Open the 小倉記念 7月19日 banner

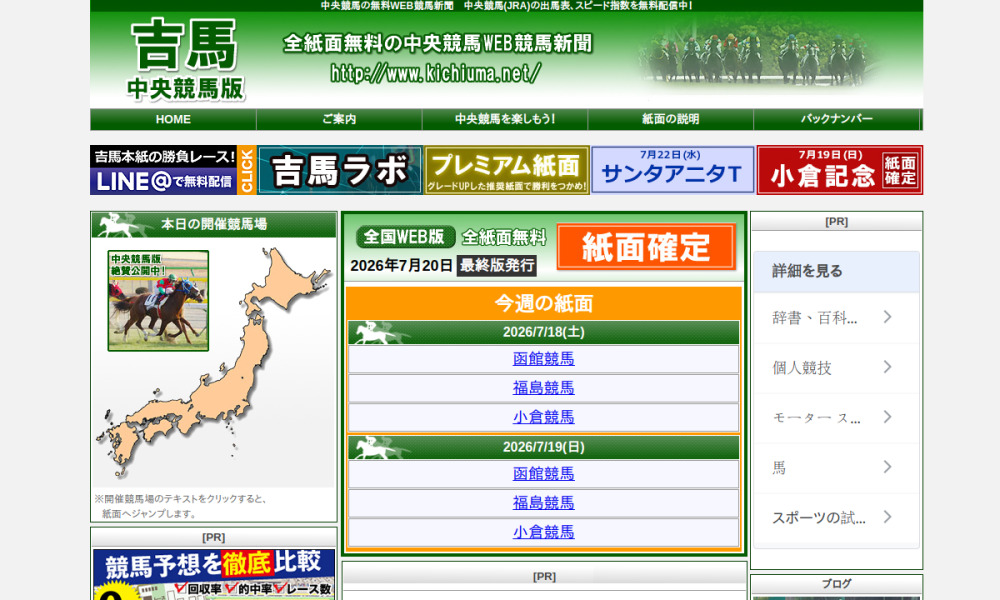point(840,170)
